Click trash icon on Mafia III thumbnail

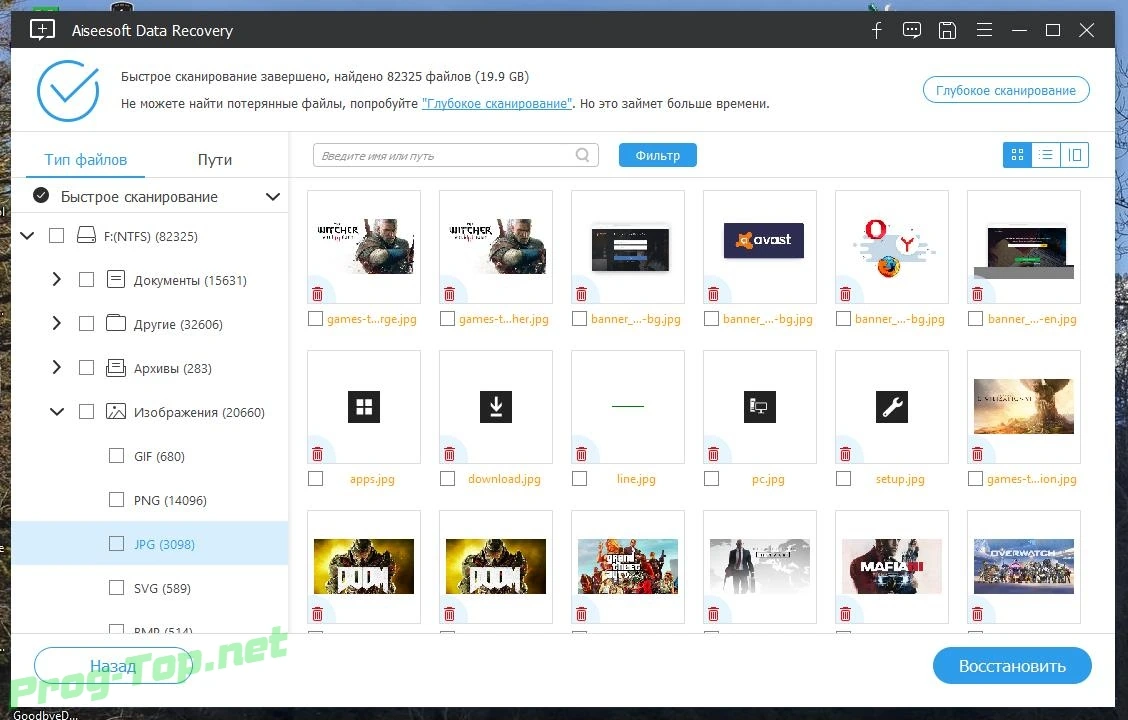pyautogui.click(x=845, y=614)
